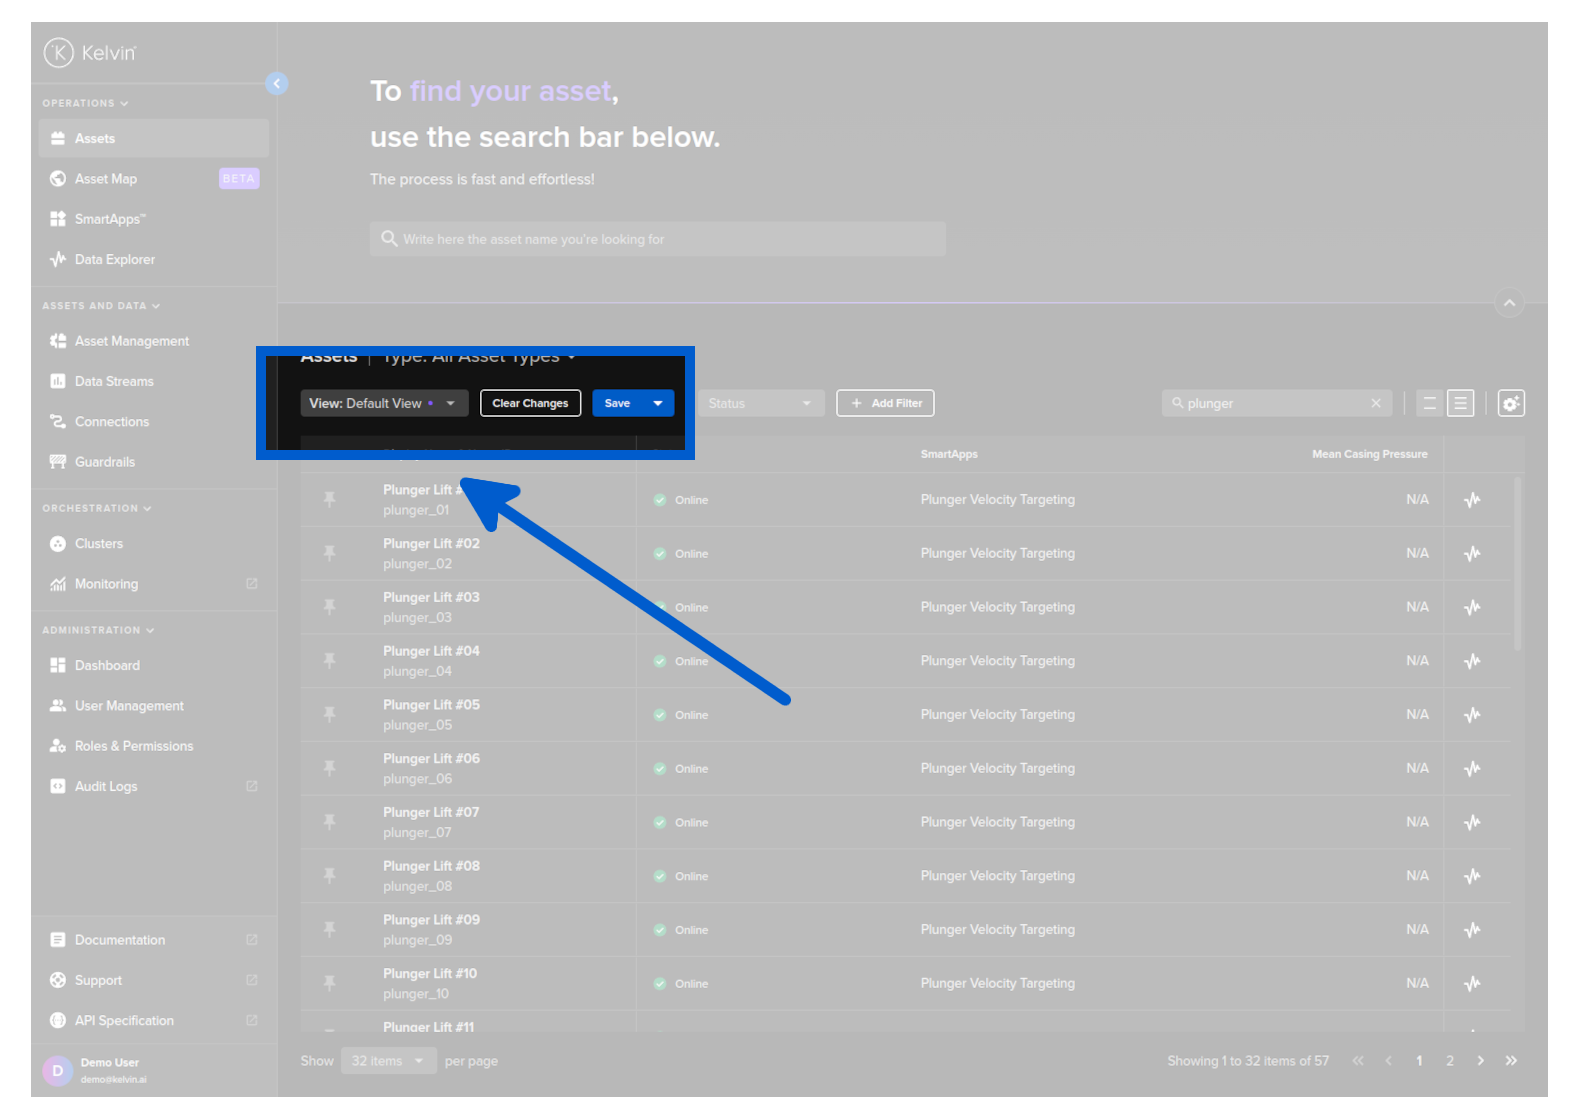
Task: Pin the Plunger Lift #08 asset row
Action: 329,876
